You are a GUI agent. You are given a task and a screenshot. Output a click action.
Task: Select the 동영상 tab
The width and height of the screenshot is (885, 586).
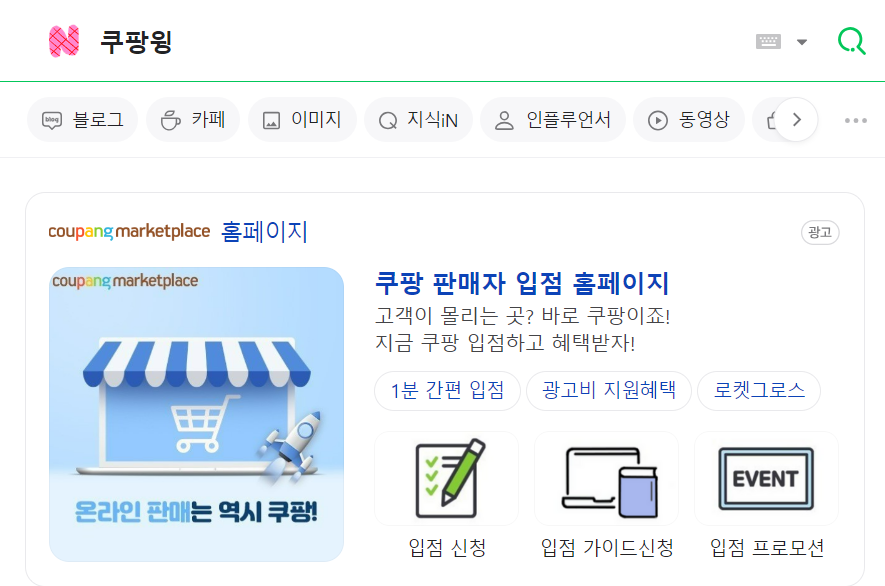pos(689,120)
